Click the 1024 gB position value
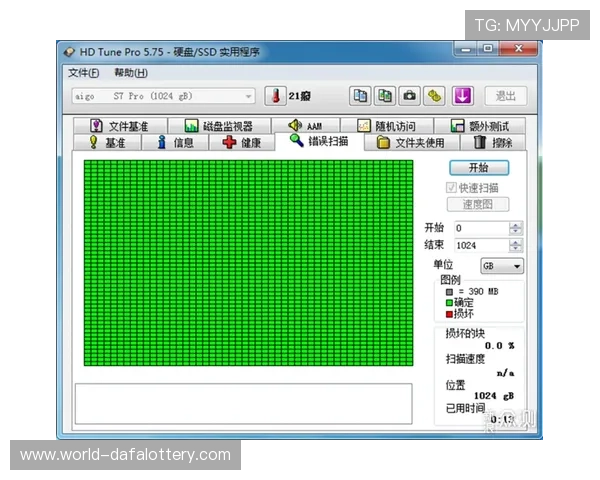 pyautogui.click(x=494, y=396)
